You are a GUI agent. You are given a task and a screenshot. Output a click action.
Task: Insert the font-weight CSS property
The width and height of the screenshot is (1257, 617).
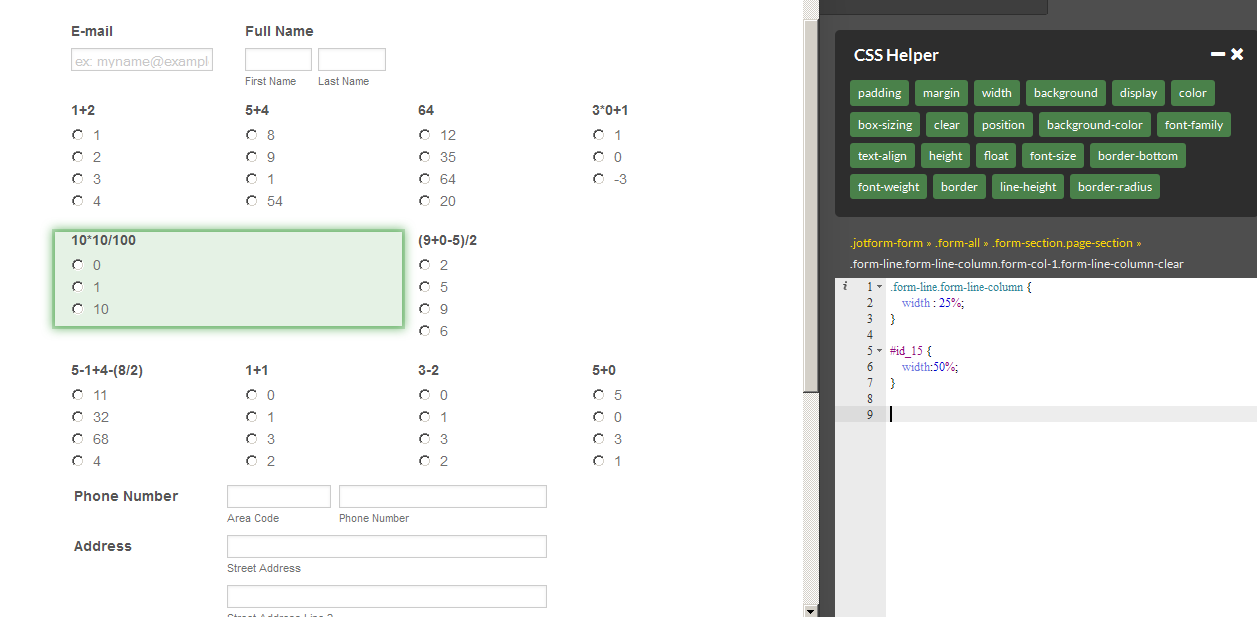[x=888, y=187]
